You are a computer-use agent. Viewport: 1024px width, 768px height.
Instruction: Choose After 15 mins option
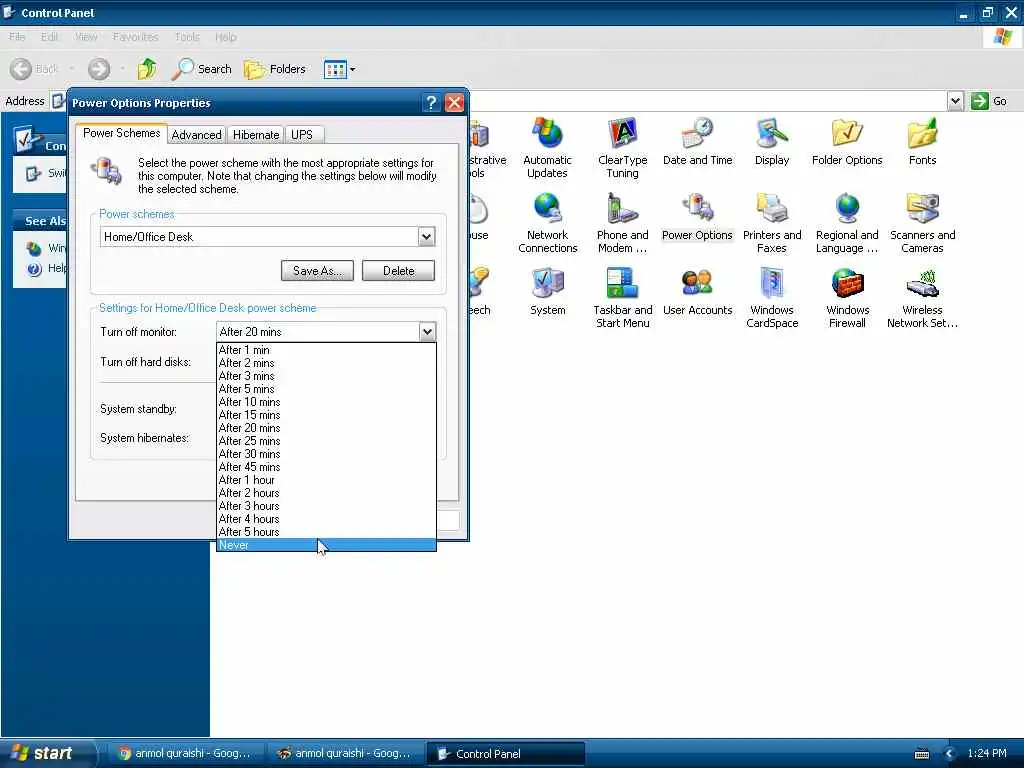[326, 415]
